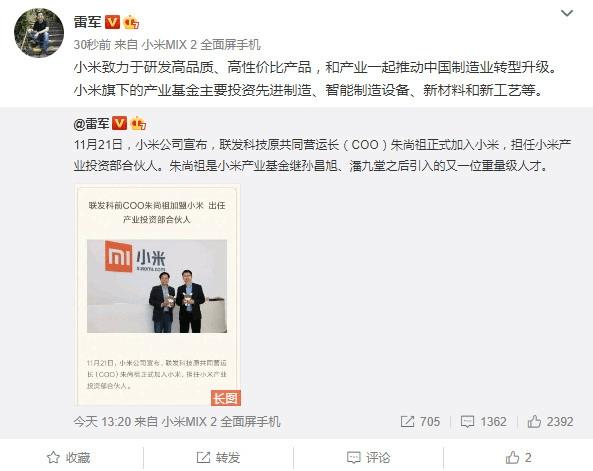Open the quoted @雷军 author link
Screen dimensions: 593x471
tap(92, 124)
